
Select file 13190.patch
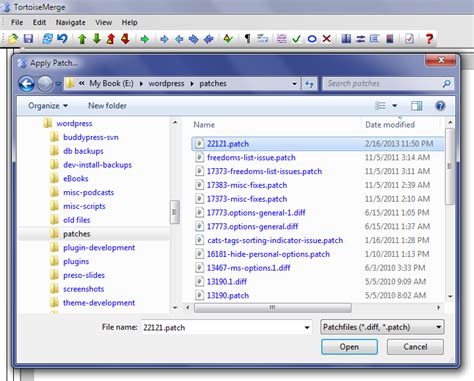coord(228,295)
